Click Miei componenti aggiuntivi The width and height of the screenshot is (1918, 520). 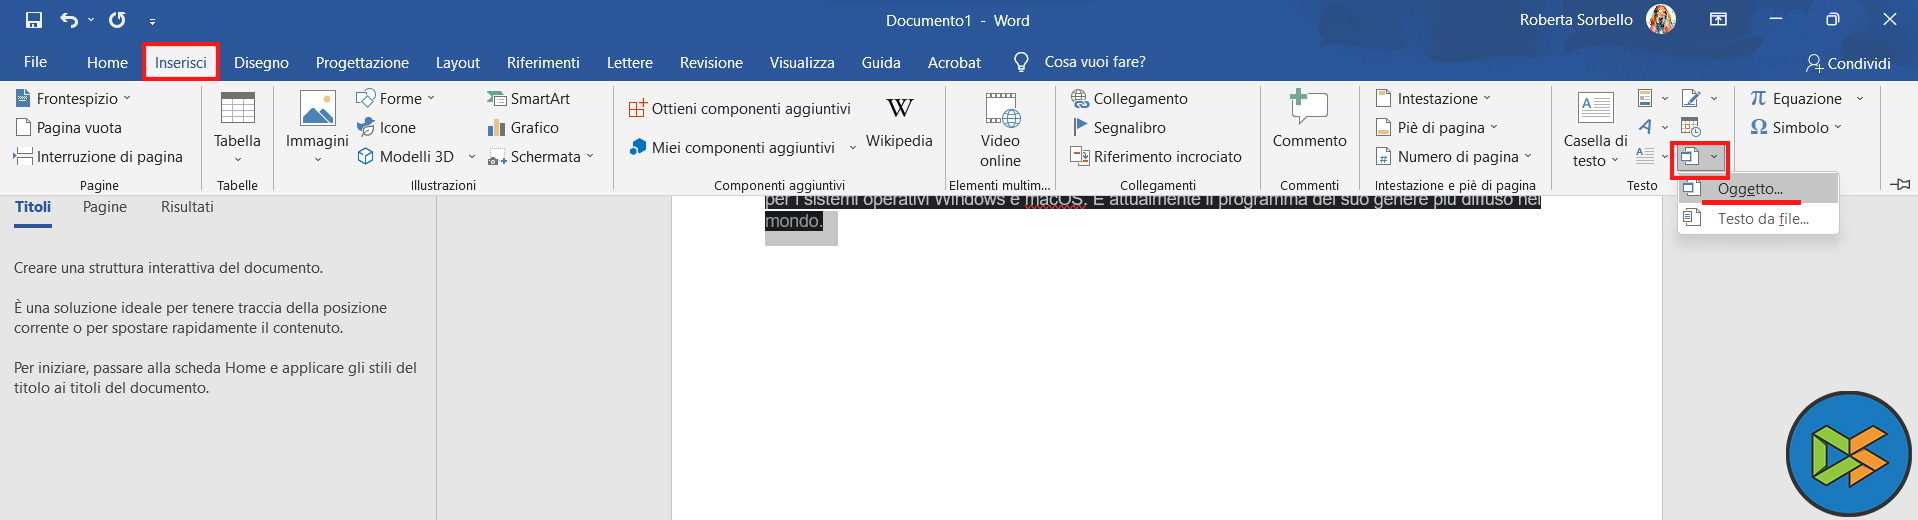[x=732, y=147]
